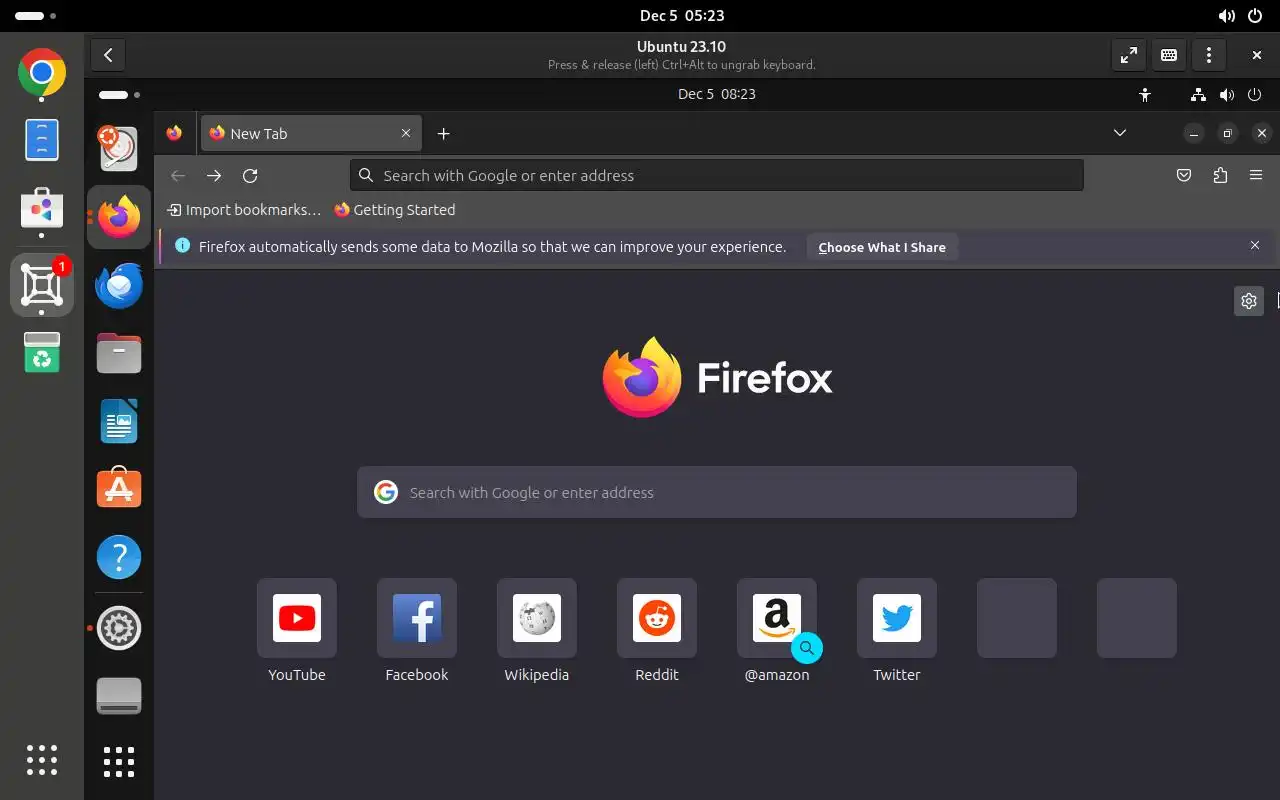This screenshot has height=800, width=1280.
Task: Open guest network status icon
Action: pos(1198,95)
